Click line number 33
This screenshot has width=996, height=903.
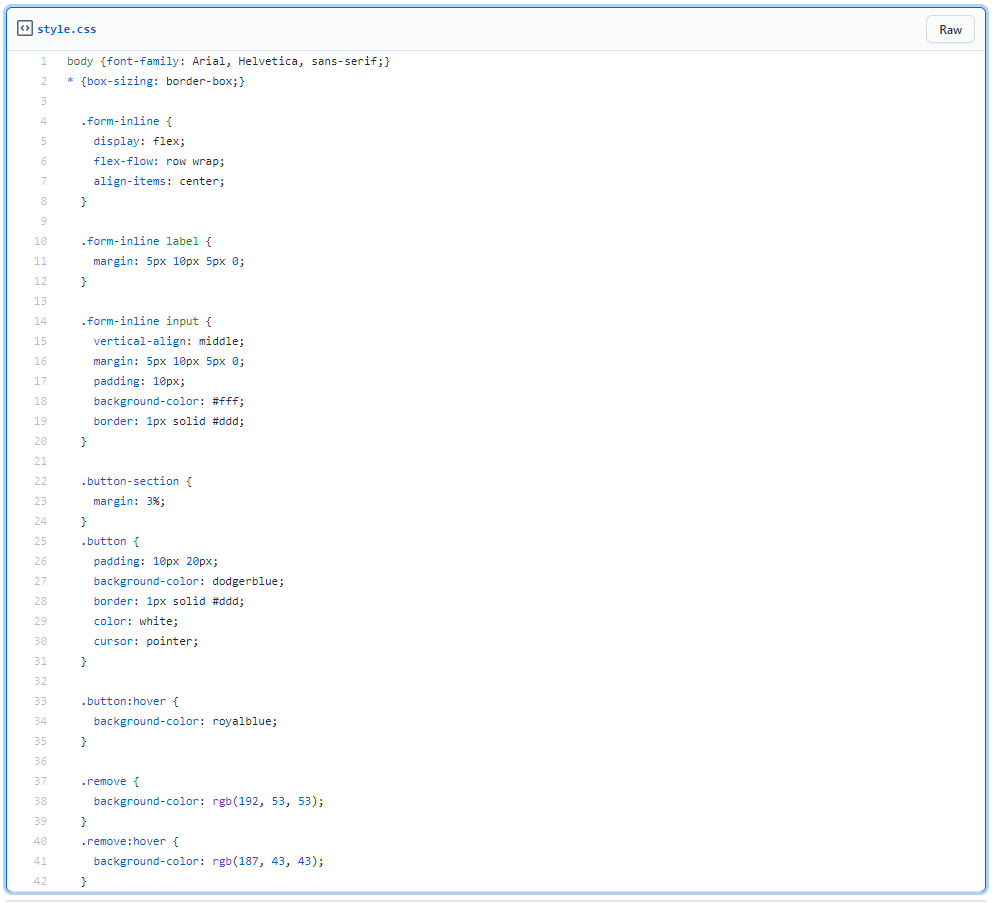pyautogui.click(x=40, y=701)
